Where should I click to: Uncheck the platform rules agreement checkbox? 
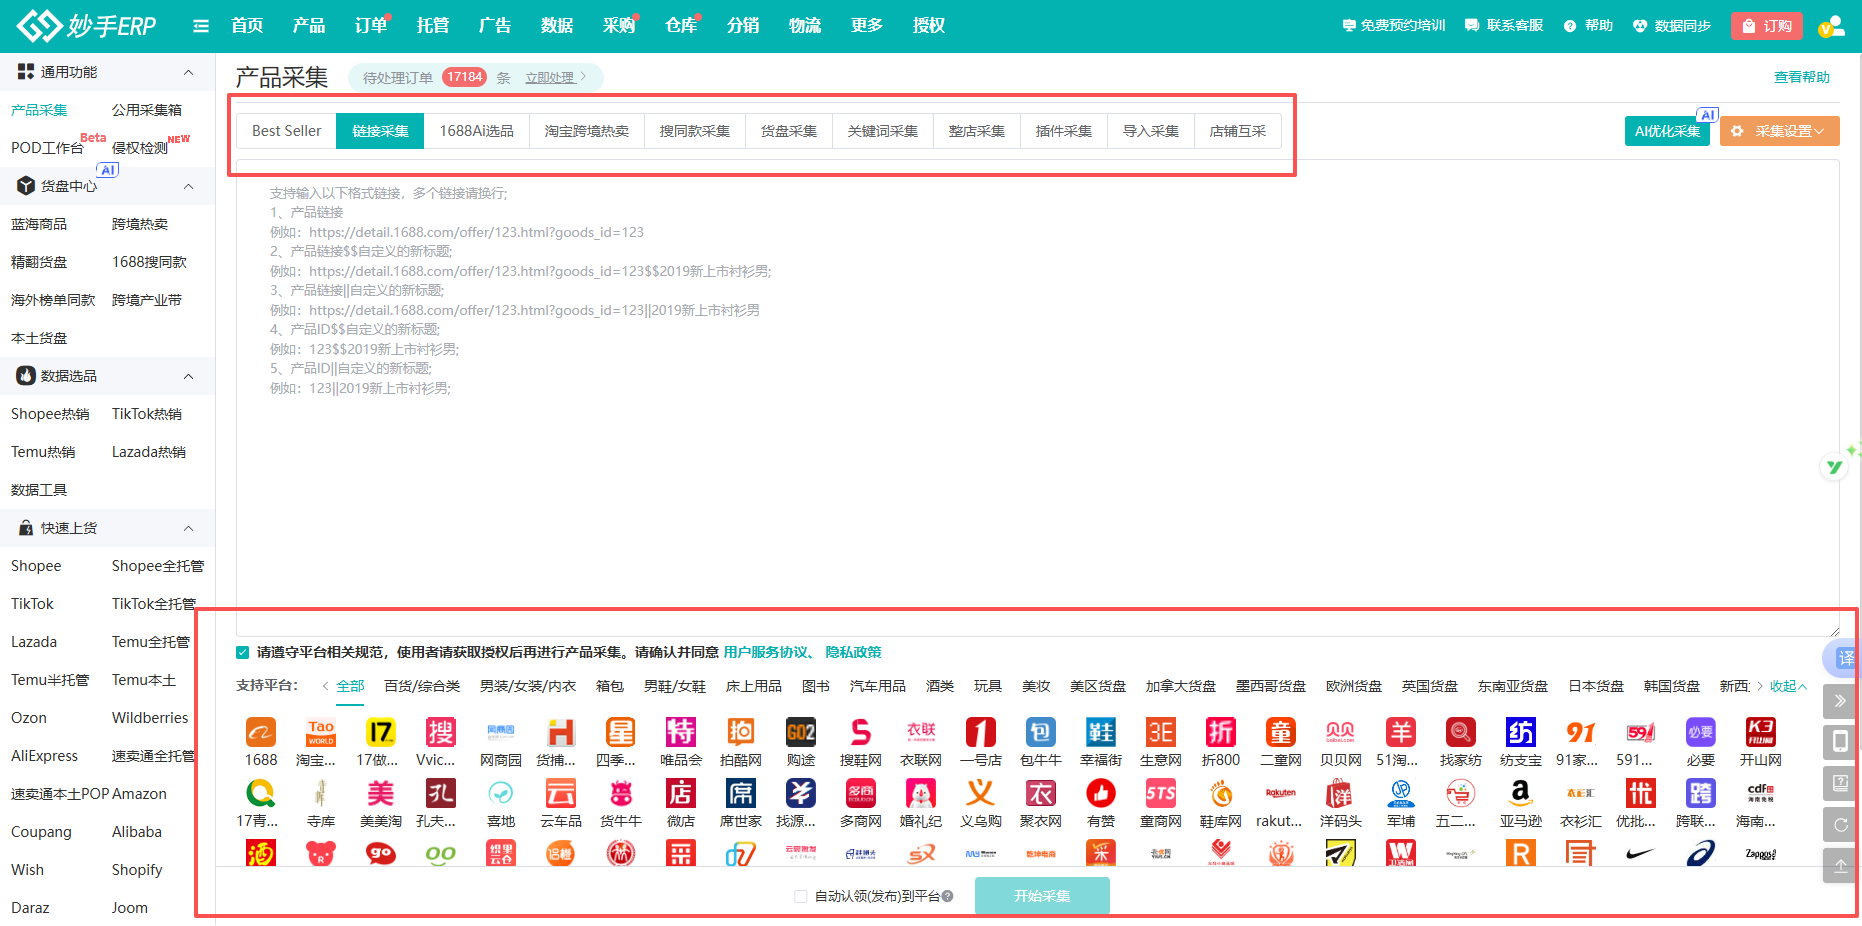point(243,653)
